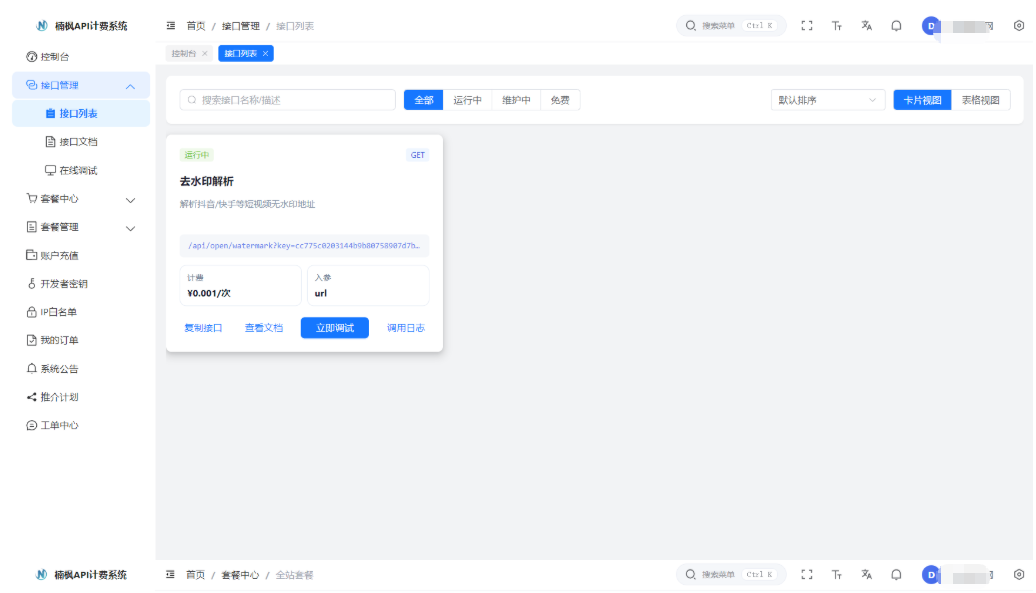1036x593 pixels.
Task: Open 接口文档 in the sidebar
Action: coord(78,142)
